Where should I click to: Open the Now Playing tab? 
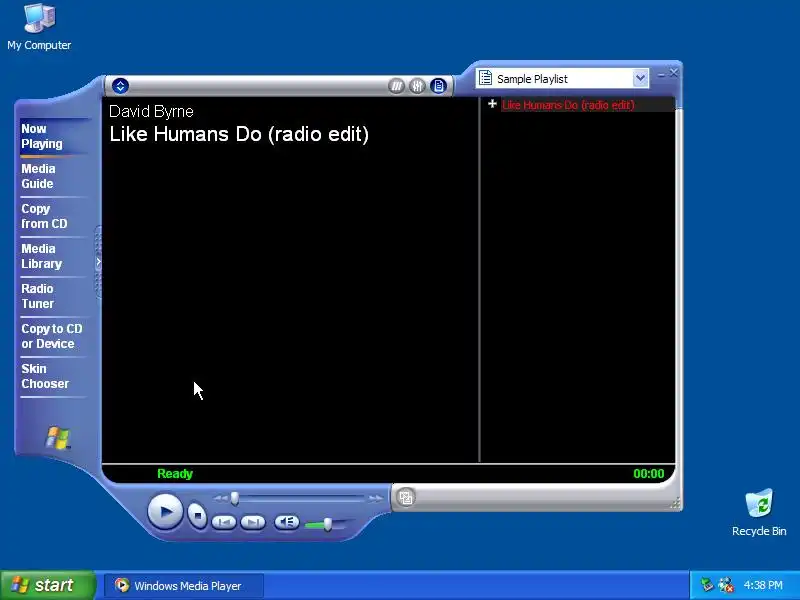coord(42,136)
